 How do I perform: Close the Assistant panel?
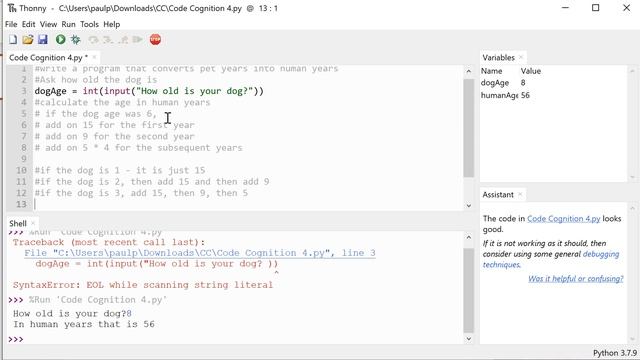coord(520,195)
